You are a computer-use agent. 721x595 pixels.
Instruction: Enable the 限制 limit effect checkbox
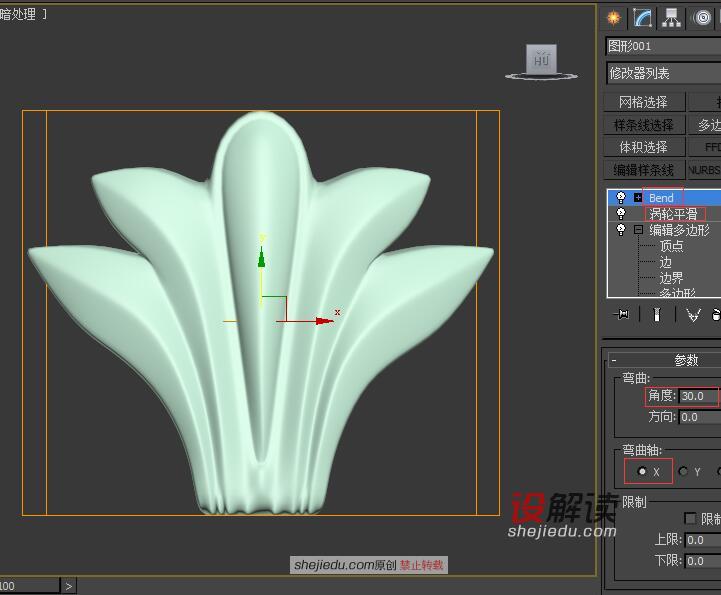[x=690, y=518]
